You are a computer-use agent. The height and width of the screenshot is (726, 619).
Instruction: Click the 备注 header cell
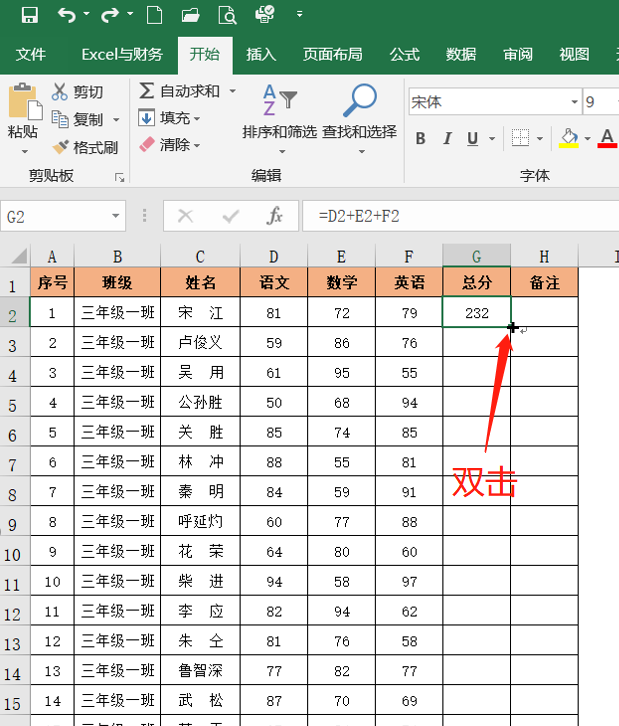(545, 282)
